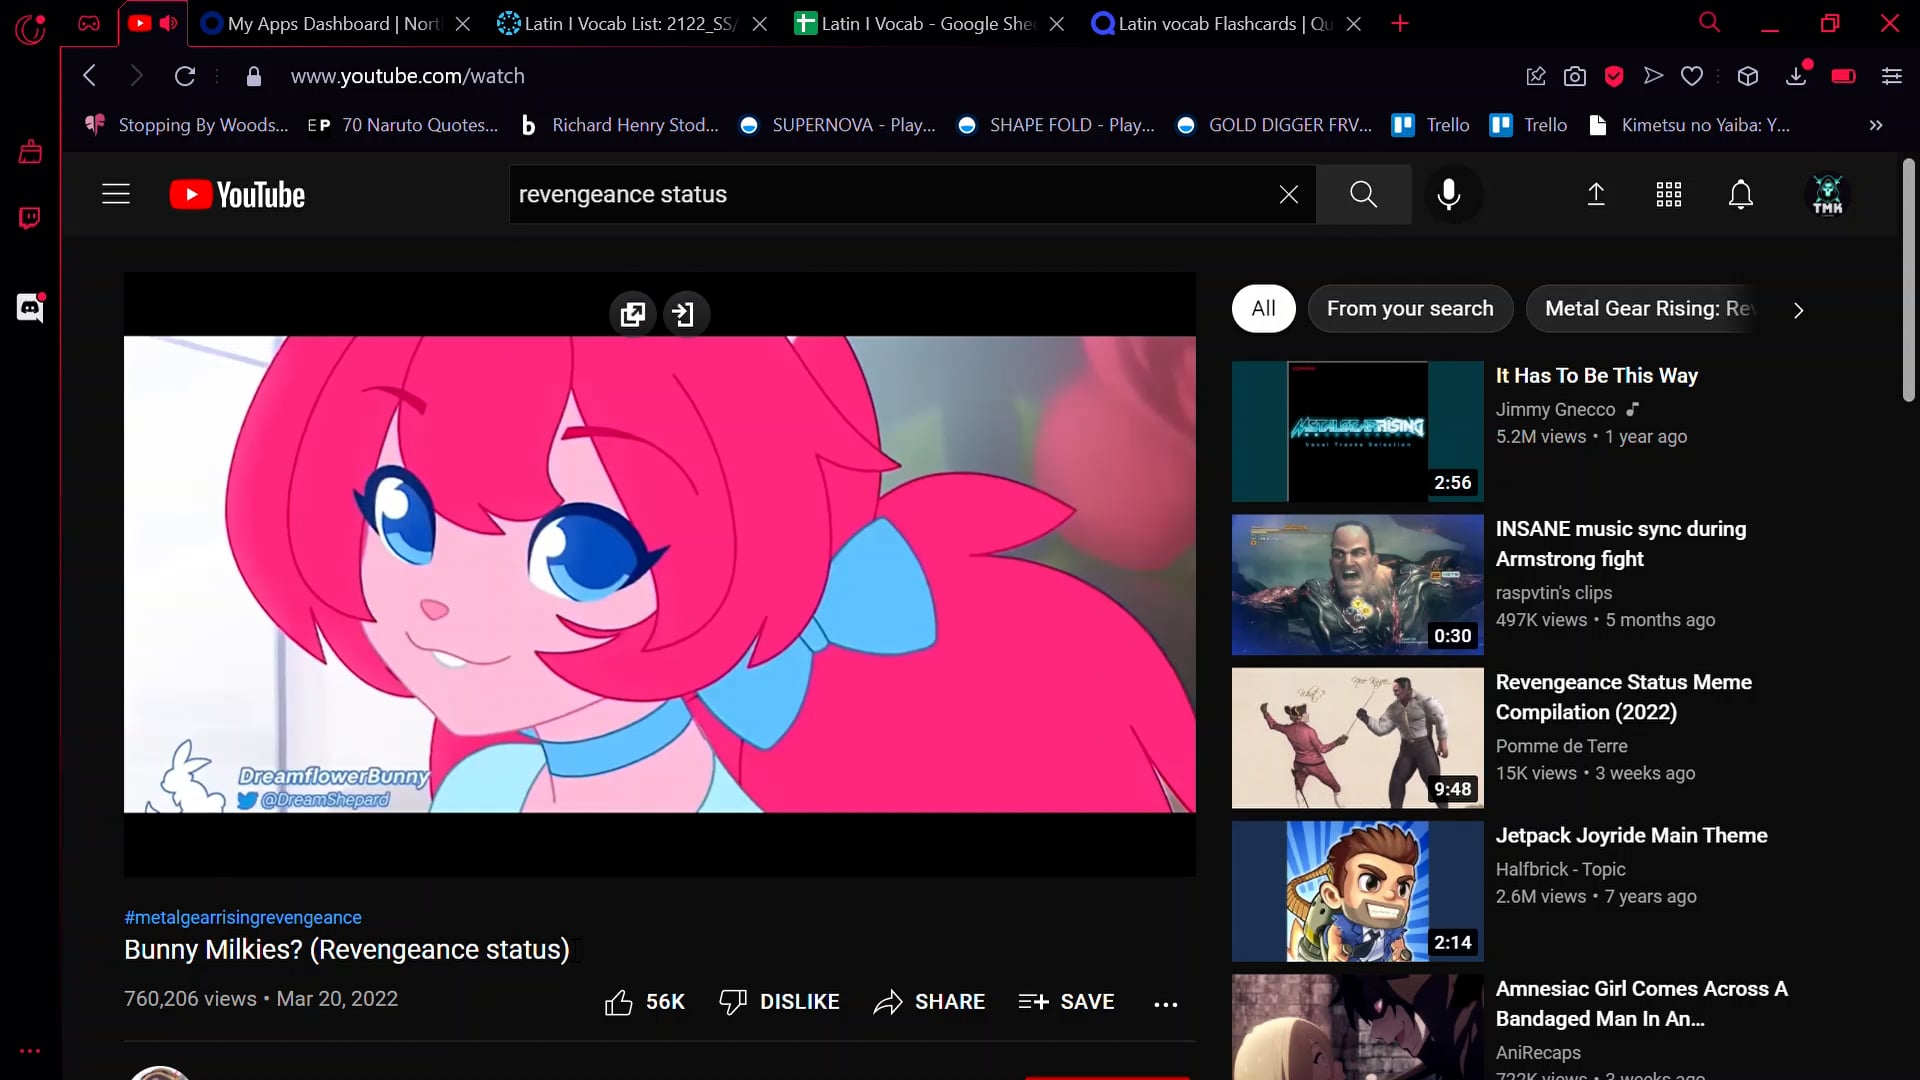Submit search with magnifier button
The image size is (1920, 1080).
pos(1364,194)
